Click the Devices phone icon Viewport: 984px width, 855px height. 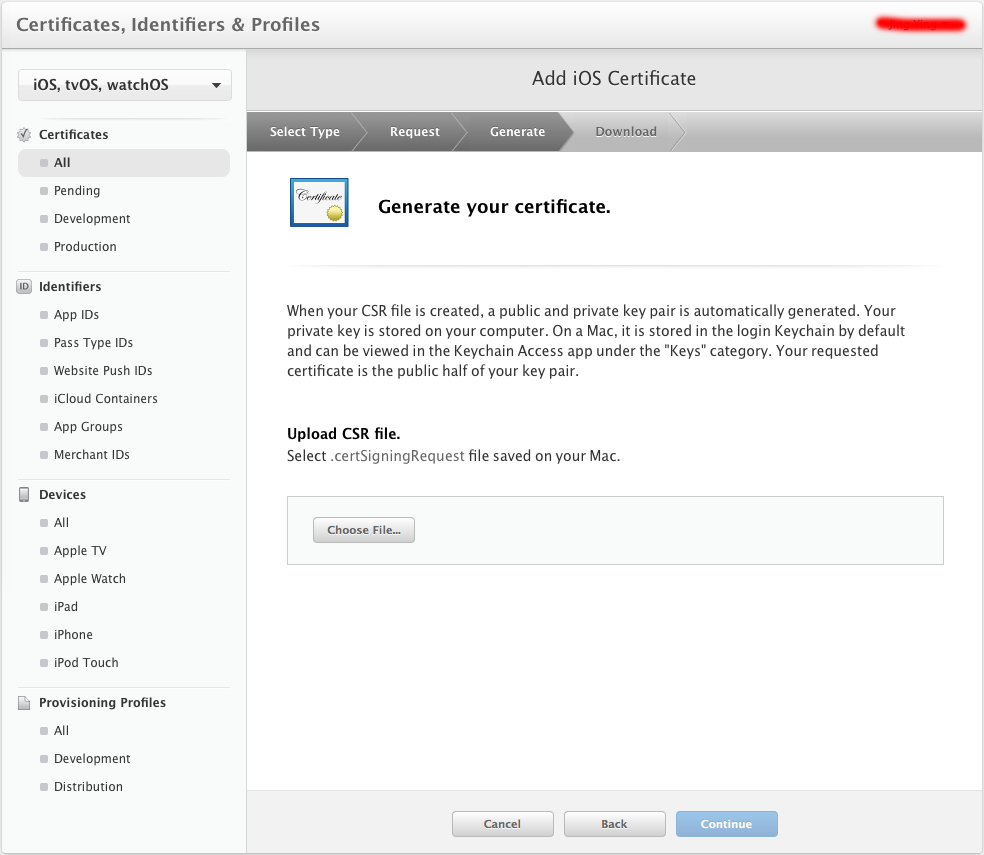pyautogui.click(x=25, y=495)
